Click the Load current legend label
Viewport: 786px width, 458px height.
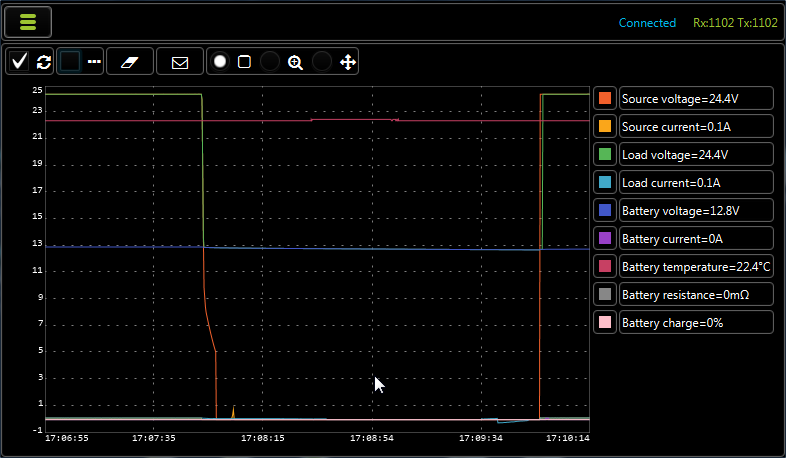pos(695,182)
